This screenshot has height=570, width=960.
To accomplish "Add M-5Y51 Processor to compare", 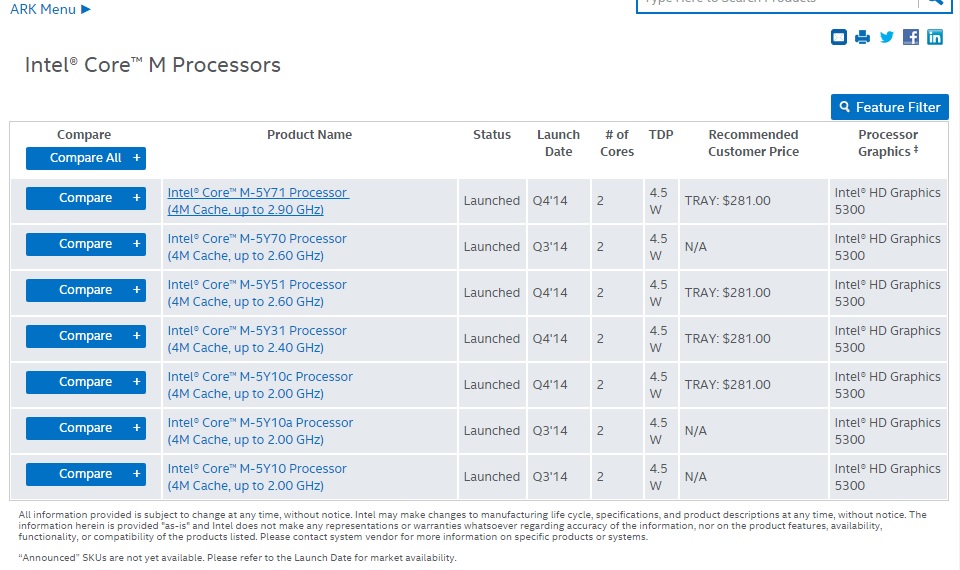I will [86, 290].
